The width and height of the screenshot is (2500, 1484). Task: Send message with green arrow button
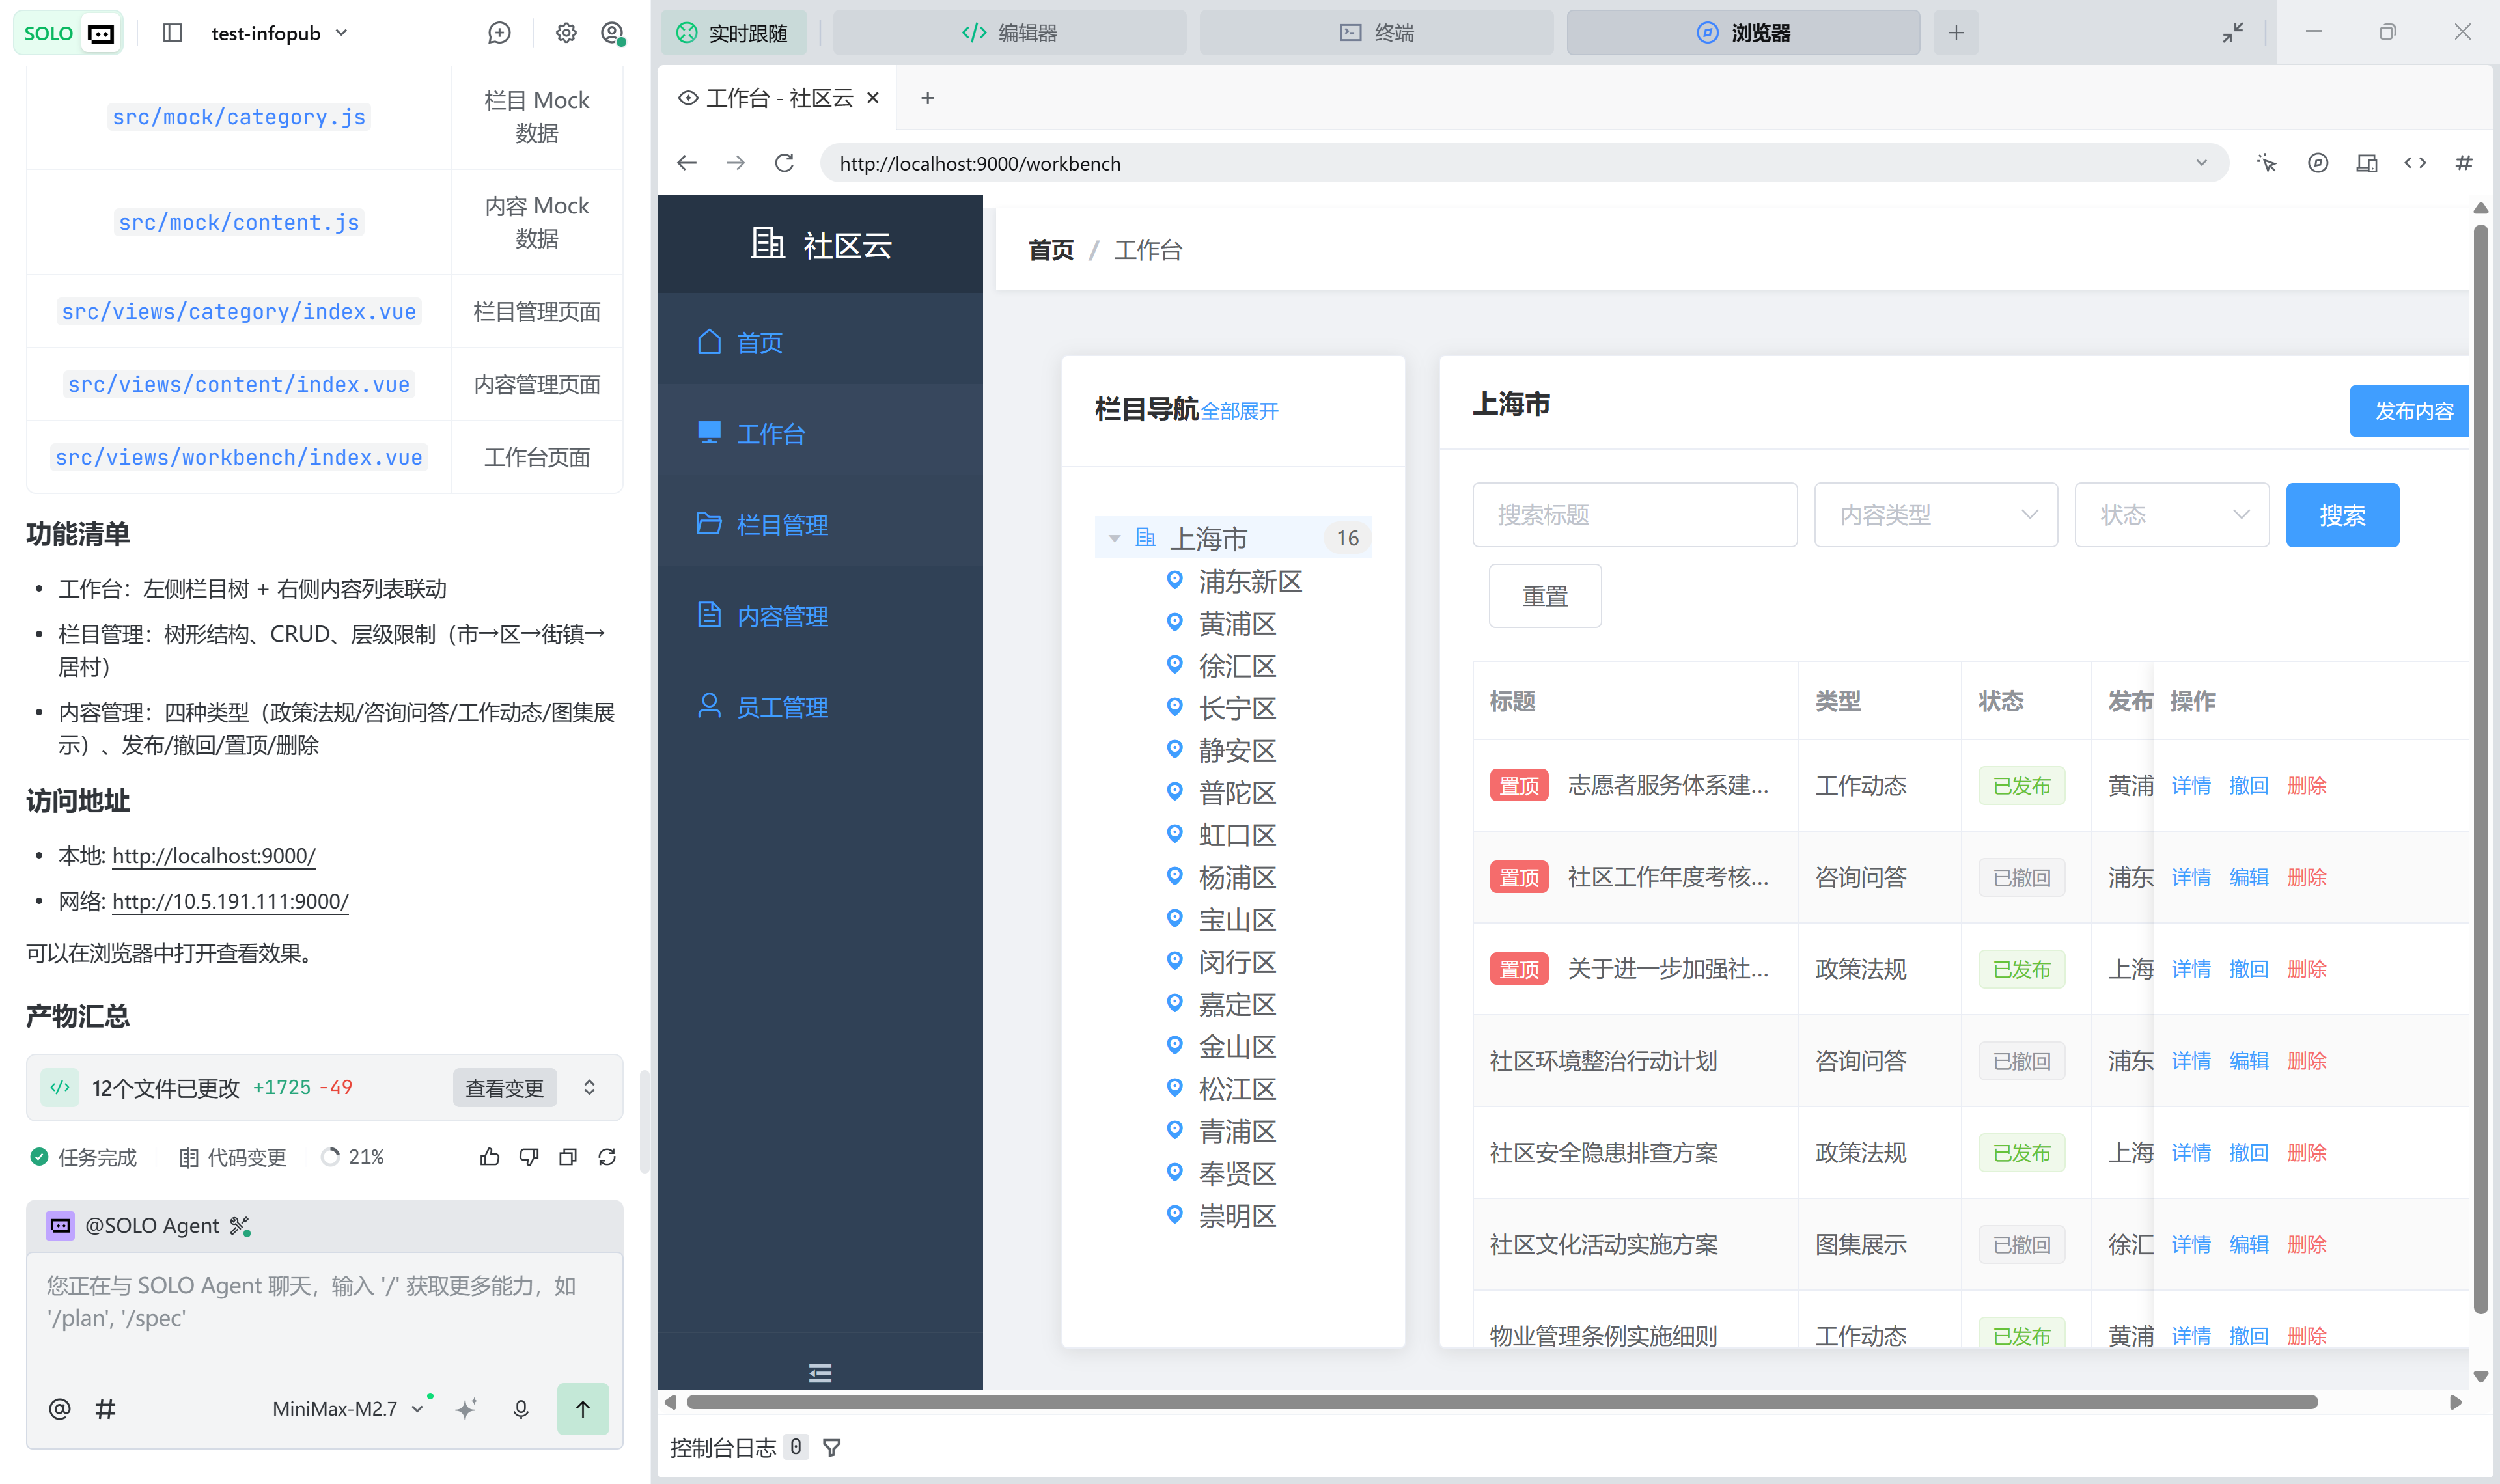(583, 1408)
